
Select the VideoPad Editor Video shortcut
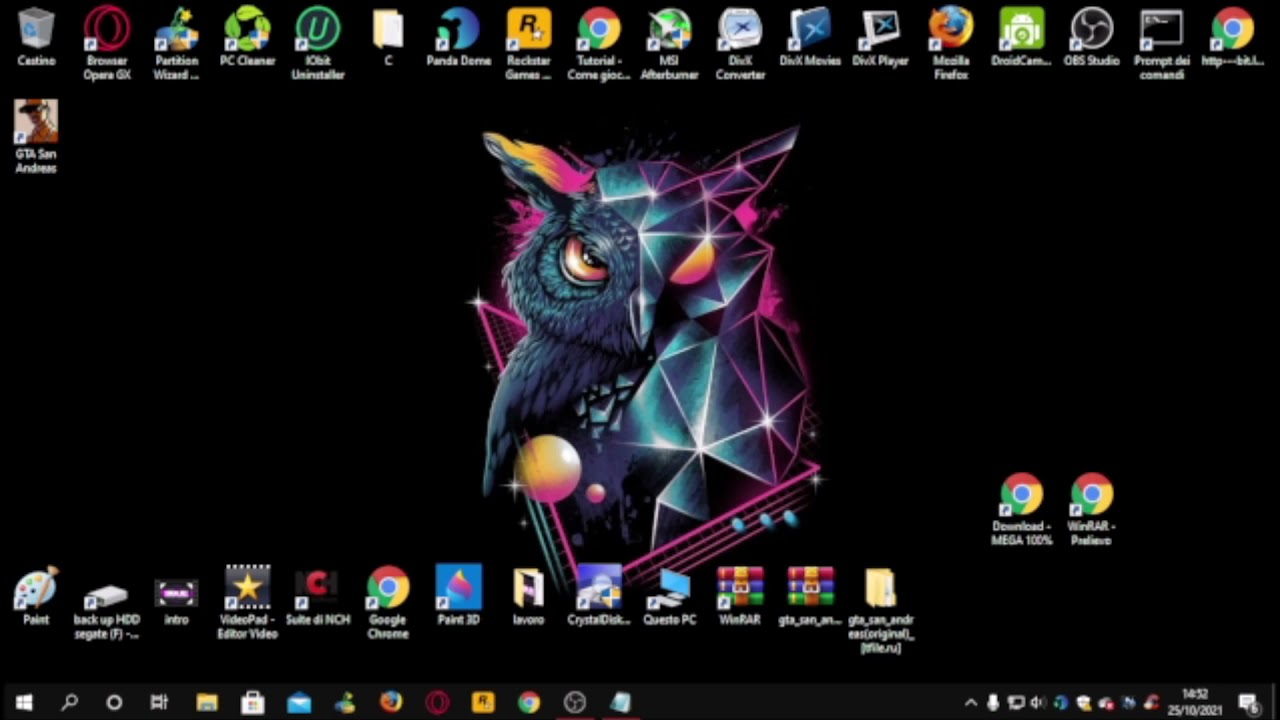[247, 603]
